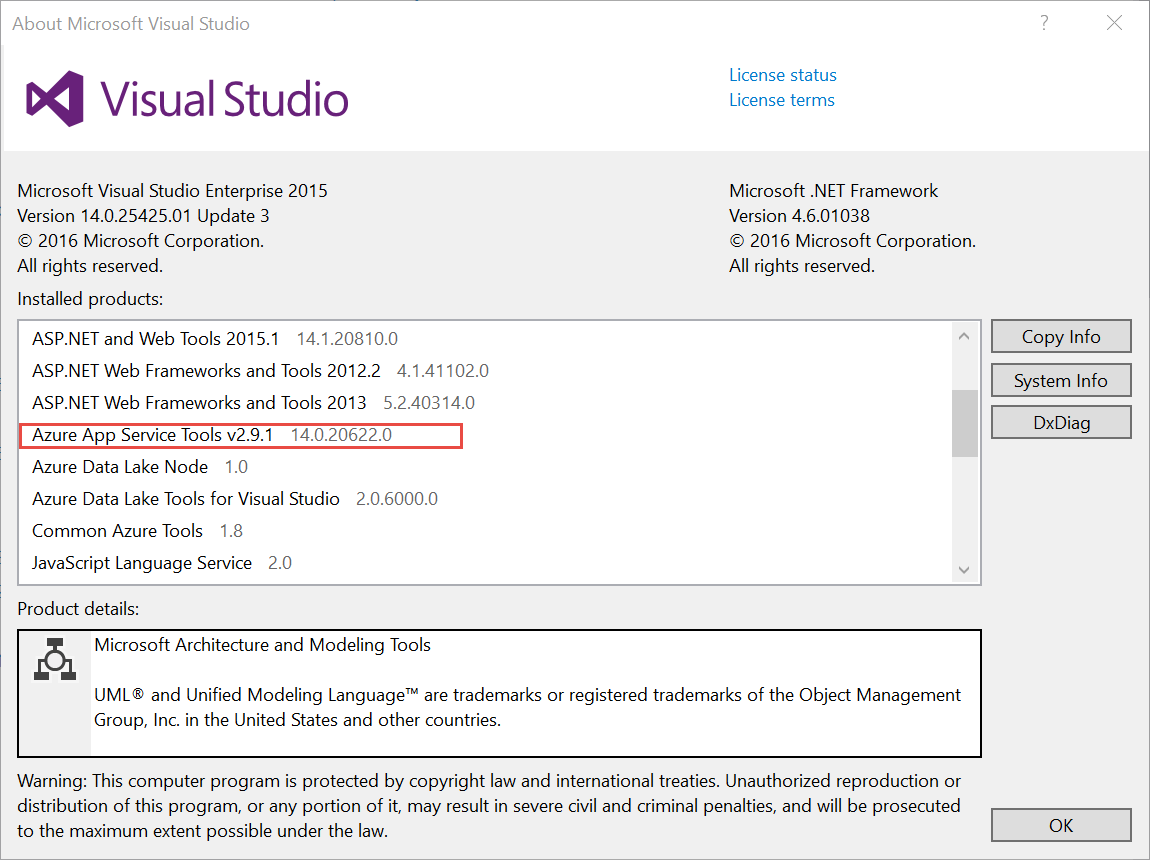Viewport: 1150px width, 860px height.
Task: Click Microsoft Visual Studio Enterprise 2015 text
Action: (x=172, y=191)
